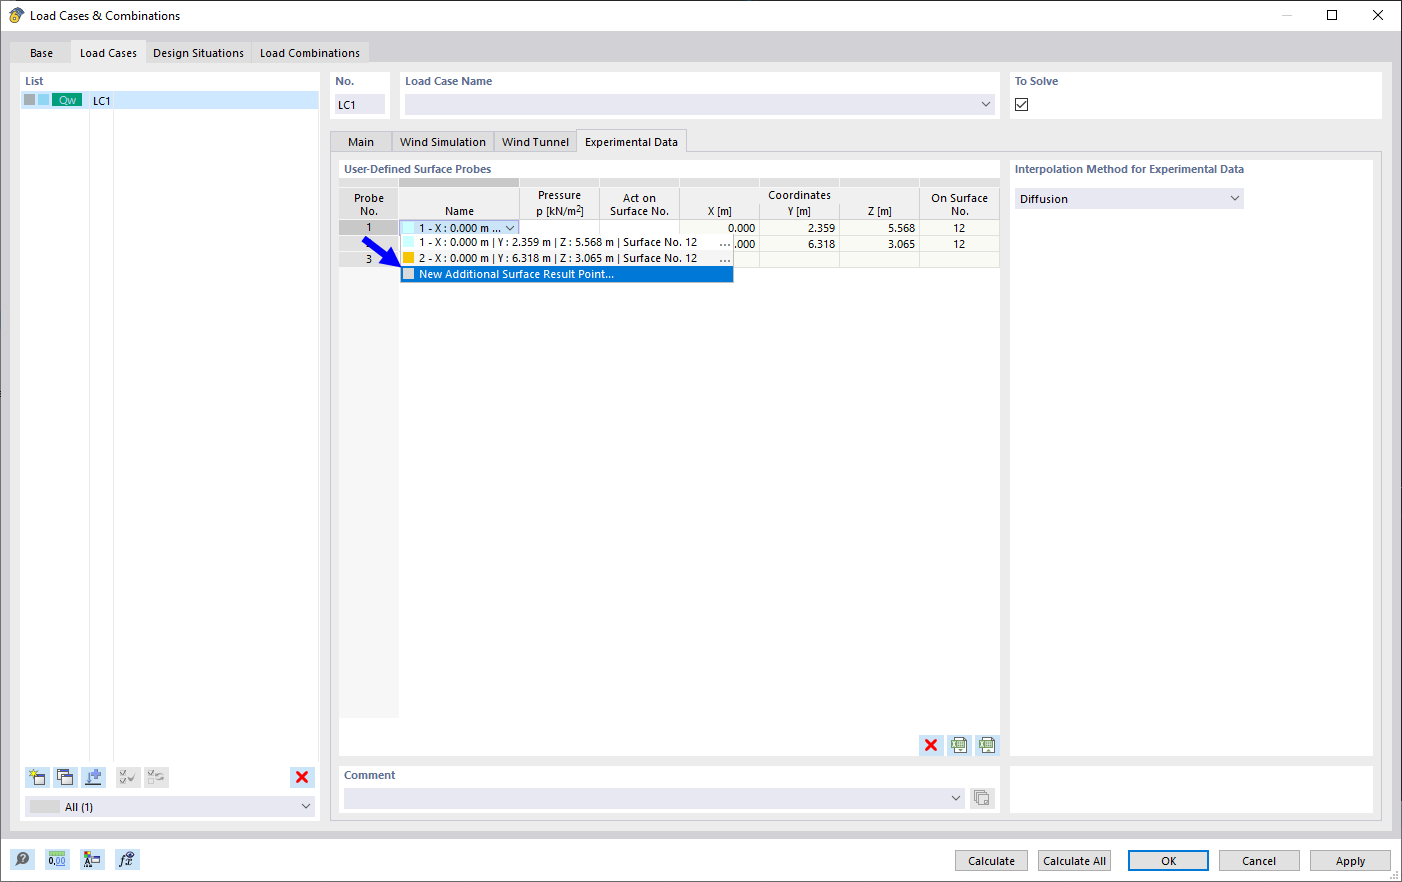Click the Coordinates column header
The width and height of the screenshot is (1402, 882).
pos(799,195)
